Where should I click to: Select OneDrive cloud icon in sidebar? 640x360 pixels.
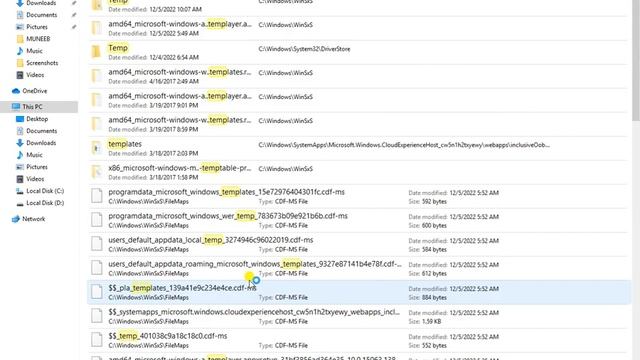tap(16, 91)
